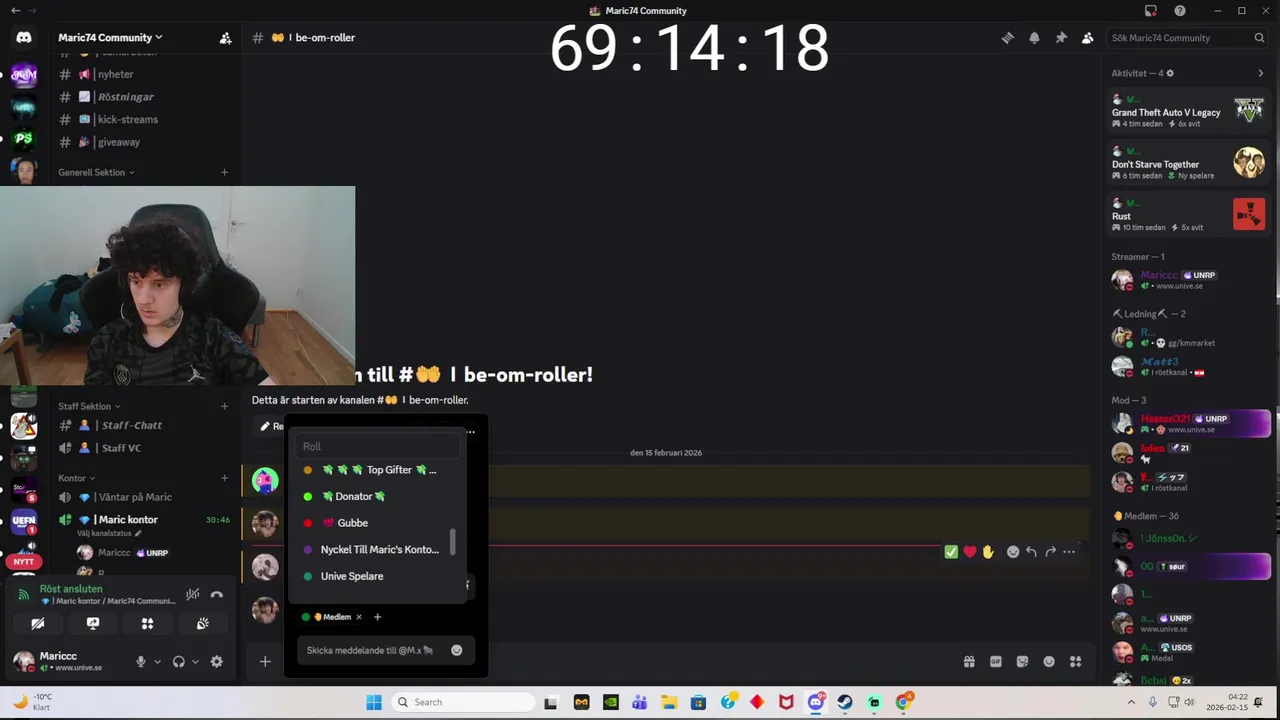Open soundboard button in voice panel
The height and width of the screenshot is (720, 1280).
point(202,623)
